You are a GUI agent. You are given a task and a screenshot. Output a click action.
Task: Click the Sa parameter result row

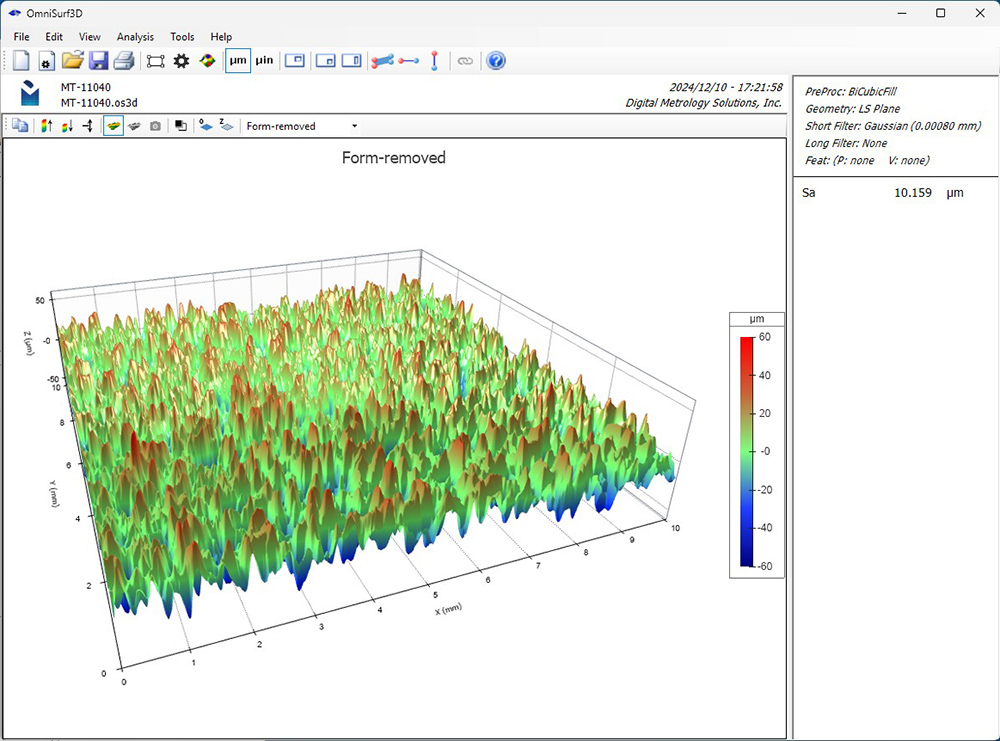pos(882,192)
